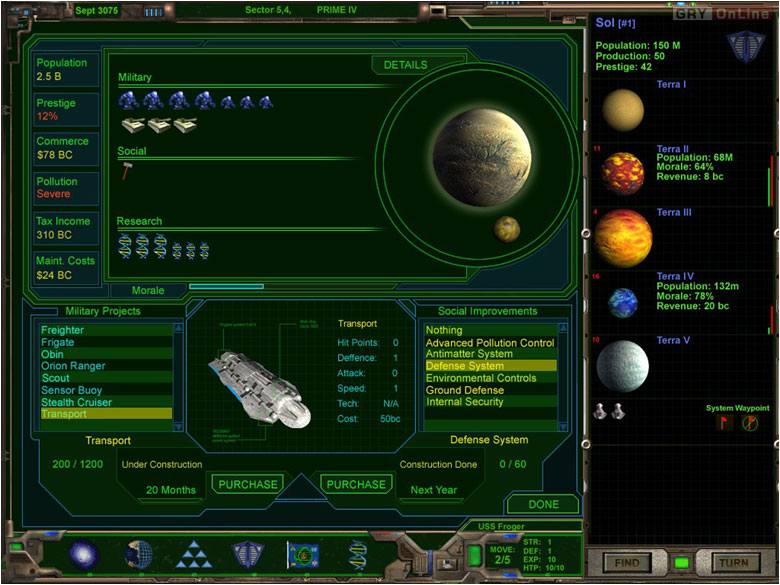Click the flag diplomacy icon in bottom toolbar
Image resolution: width=780 pixels, height=585 pixels.
(x=303, y=554)
